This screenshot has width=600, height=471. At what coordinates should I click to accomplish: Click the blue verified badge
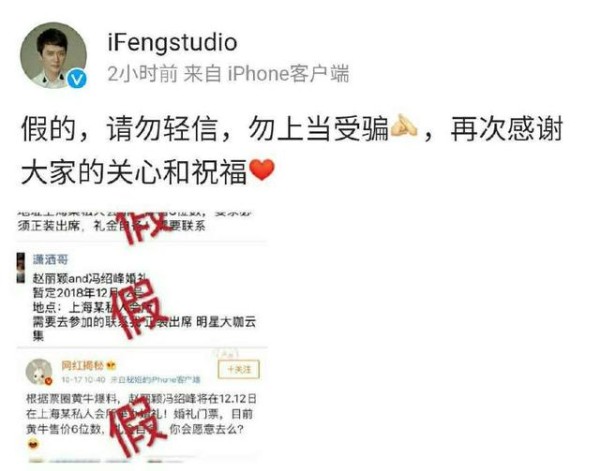(x=77, y=79)
